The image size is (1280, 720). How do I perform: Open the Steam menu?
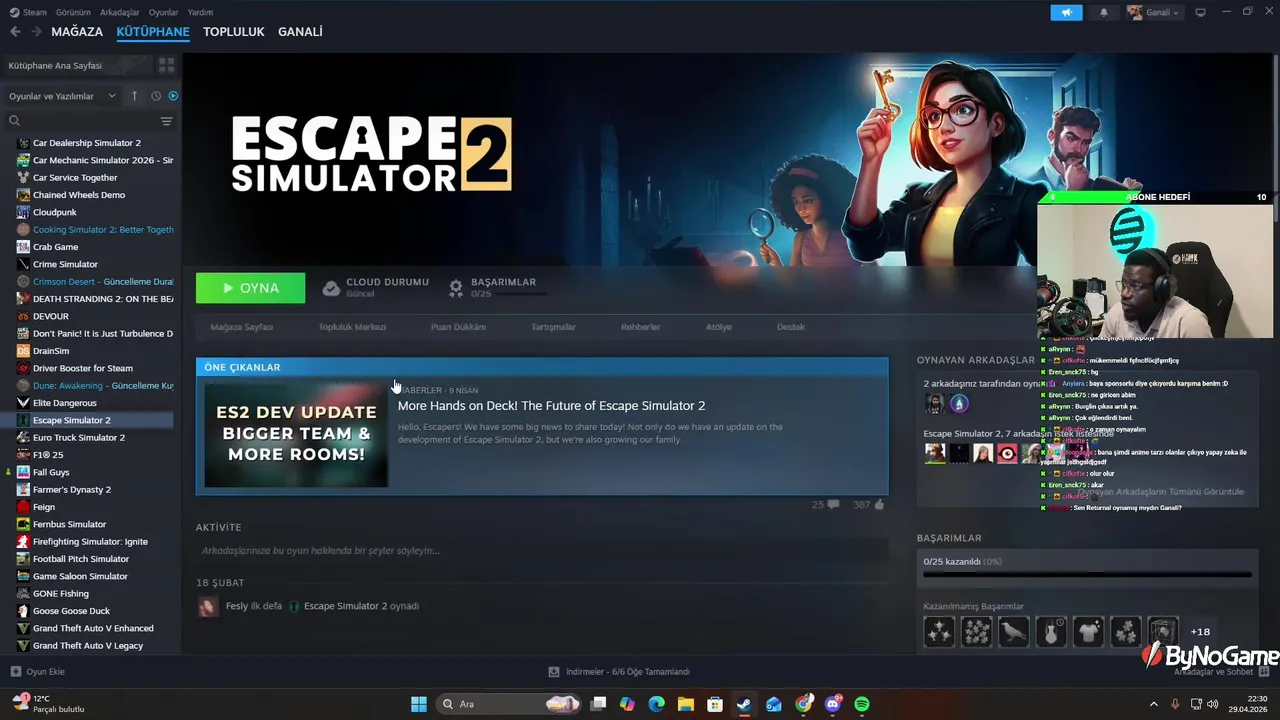[29, 12]
